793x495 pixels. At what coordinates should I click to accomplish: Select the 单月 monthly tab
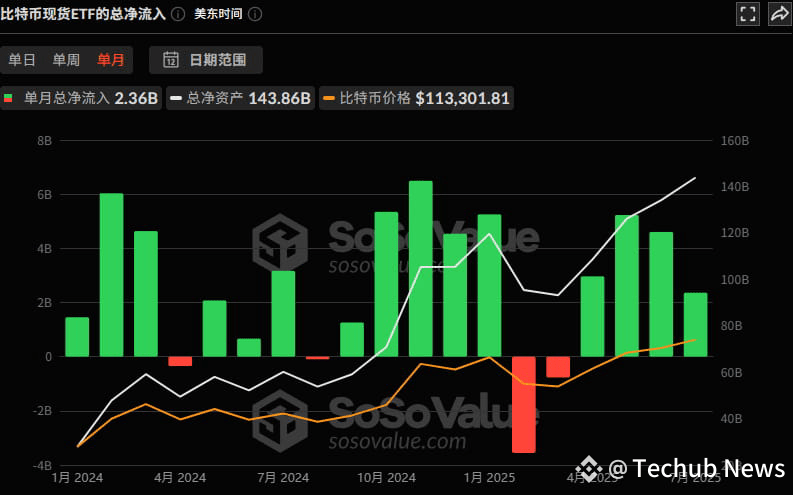111,60
